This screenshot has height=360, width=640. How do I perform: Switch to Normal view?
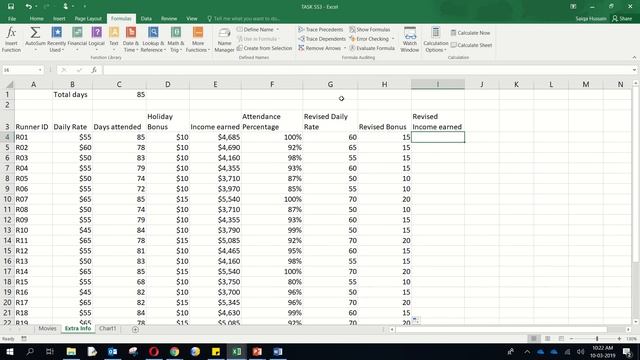533,338
